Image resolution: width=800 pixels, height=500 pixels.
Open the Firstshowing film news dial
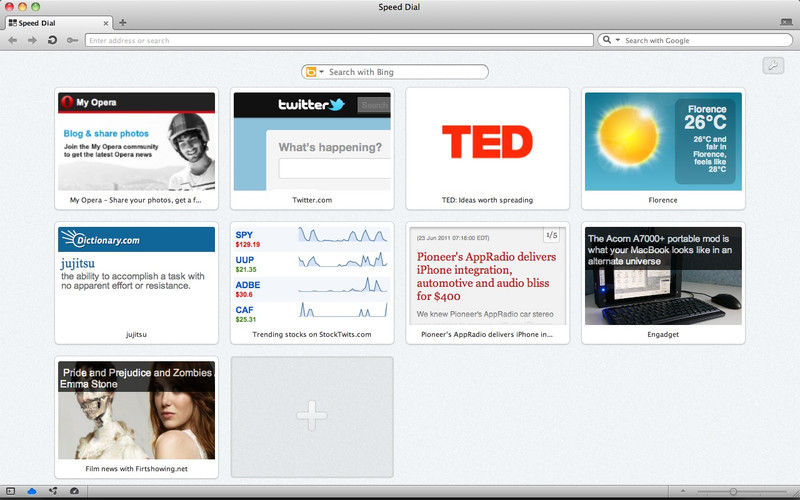pos(136,417)
